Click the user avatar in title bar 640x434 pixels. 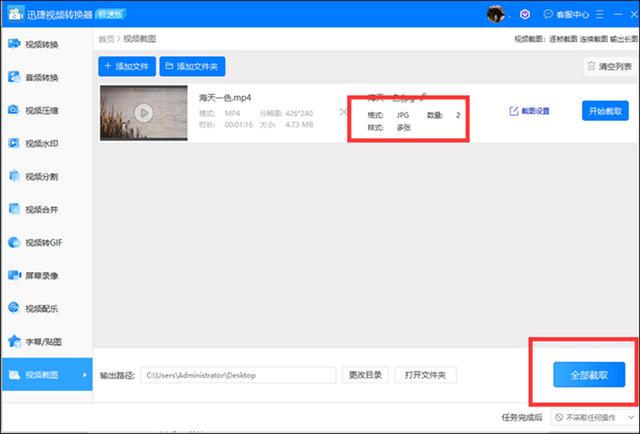point(495,15)
